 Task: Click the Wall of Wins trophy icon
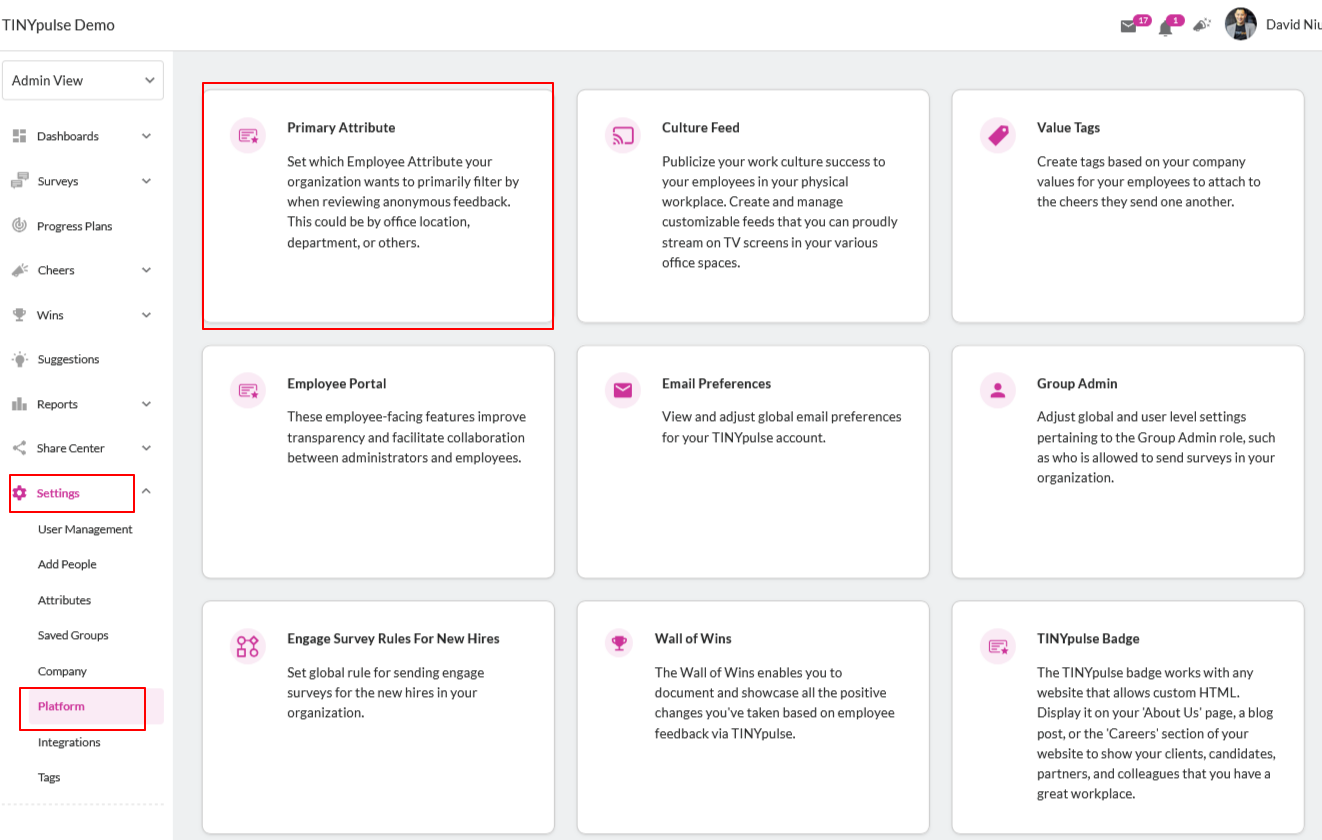[619, 643]
